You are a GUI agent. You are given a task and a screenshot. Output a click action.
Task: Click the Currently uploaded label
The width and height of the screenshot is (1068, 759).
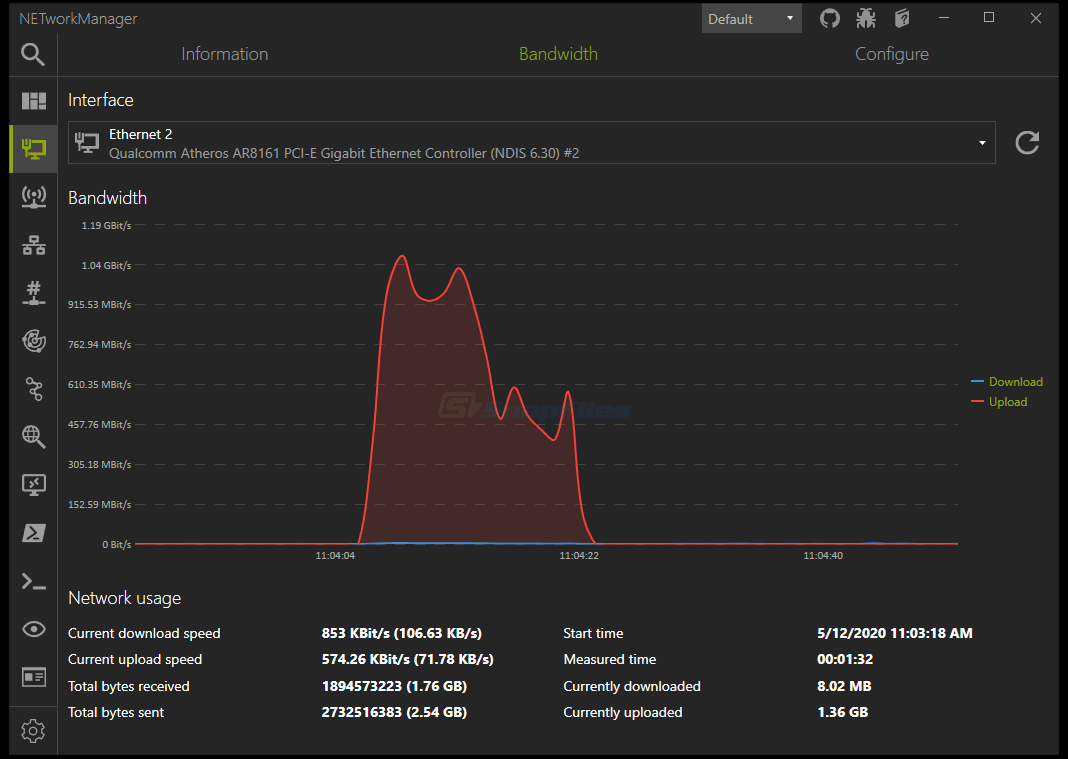coord(623,712)
